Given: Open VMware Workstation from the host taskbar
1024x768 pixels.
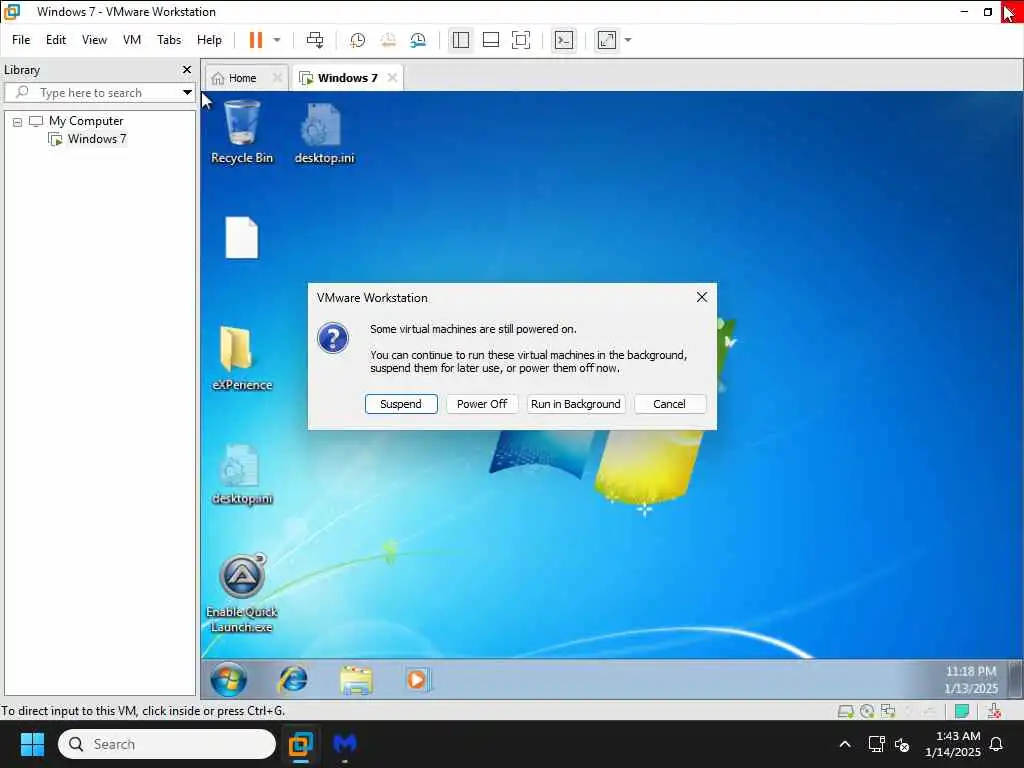Looking at the screenshot, I should (x=300, y=744).
